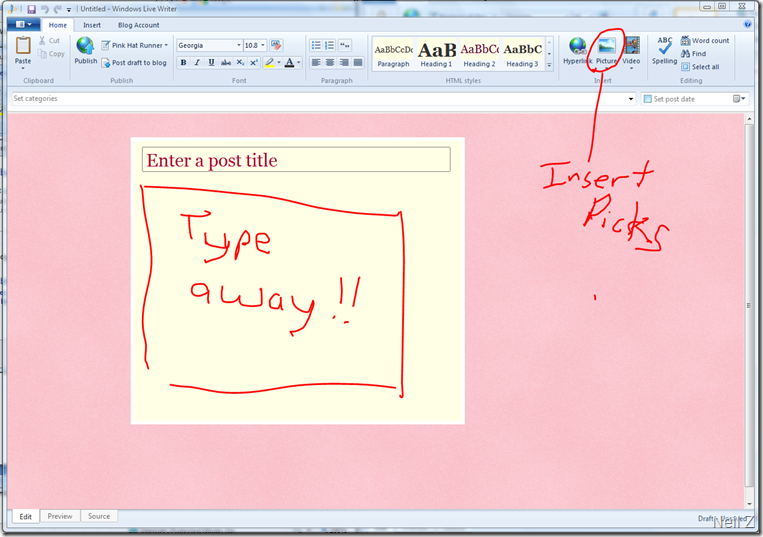Click the clear formatting icon
763x537 pixels.
[276, 45]
